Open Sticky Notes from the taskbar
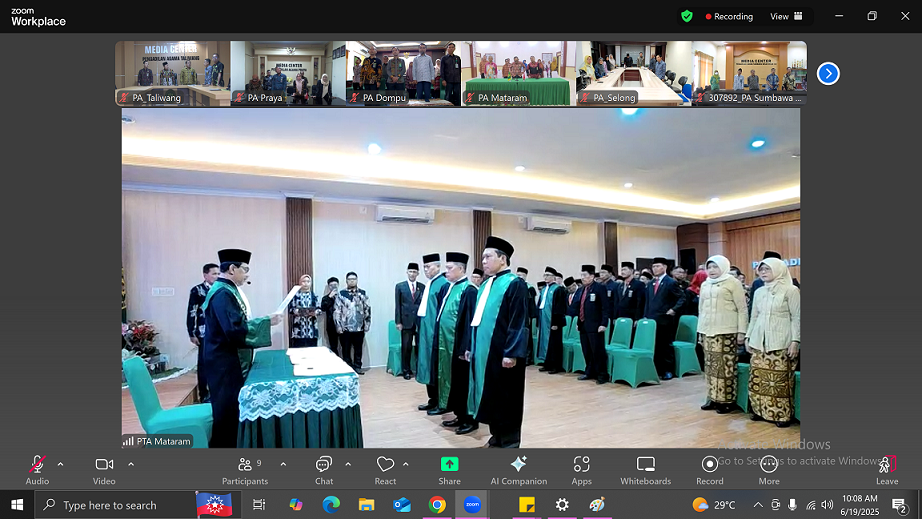922x519 pixels. click(527, 505)
